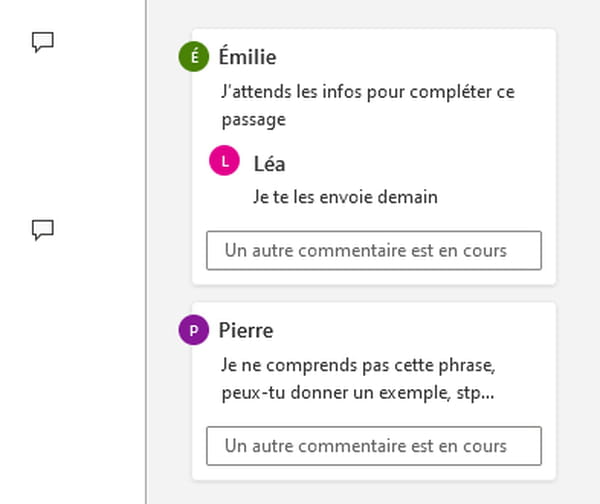Click Léa's reply "Je te les envoie demain"
Screen dimensions: 600x504
coord(346,197)
